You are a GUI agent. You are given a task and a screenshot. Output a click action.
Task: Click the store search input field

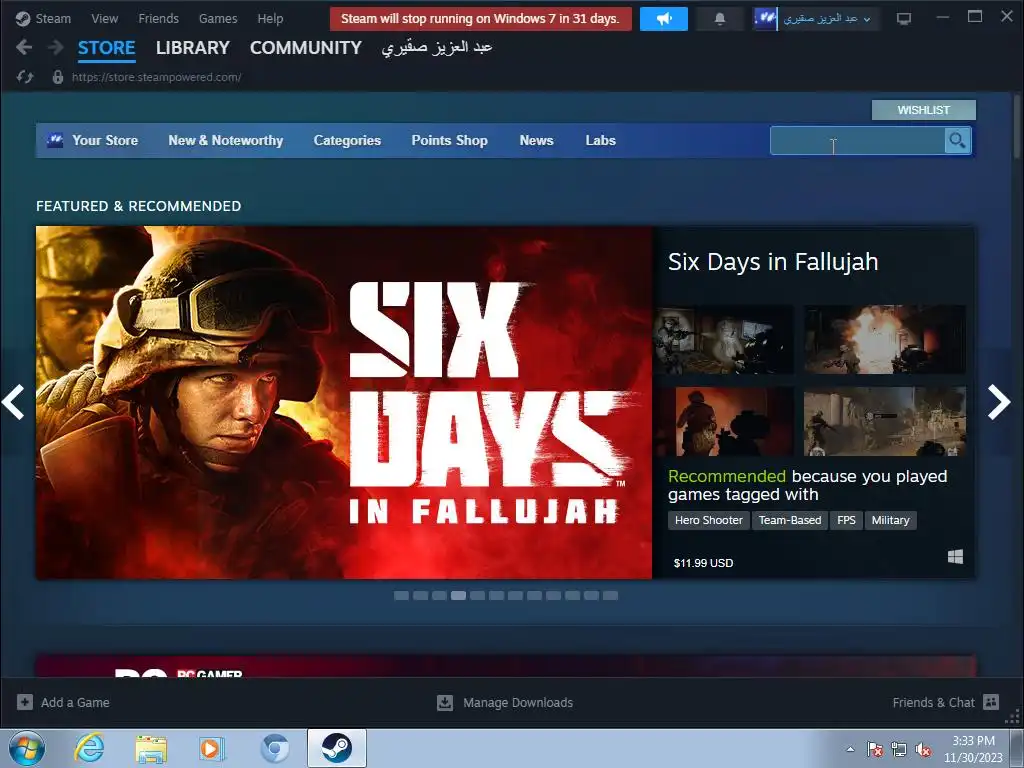857,140
